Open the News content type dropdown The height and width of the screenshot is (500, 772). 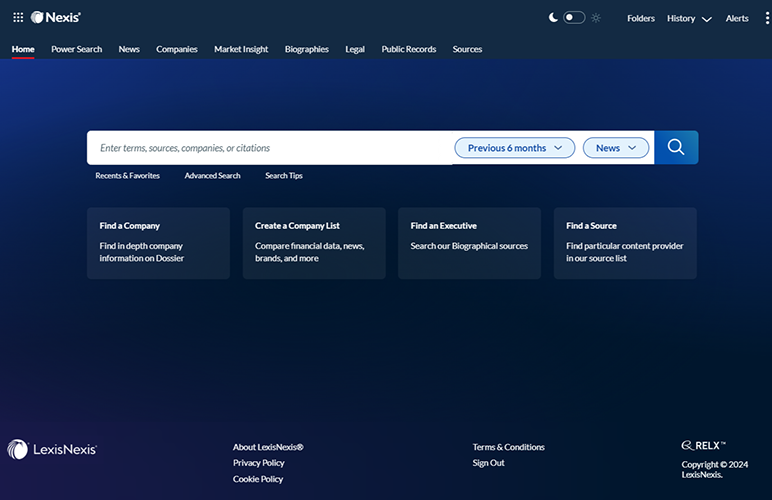pyautogui.click(x=616, y=148)
